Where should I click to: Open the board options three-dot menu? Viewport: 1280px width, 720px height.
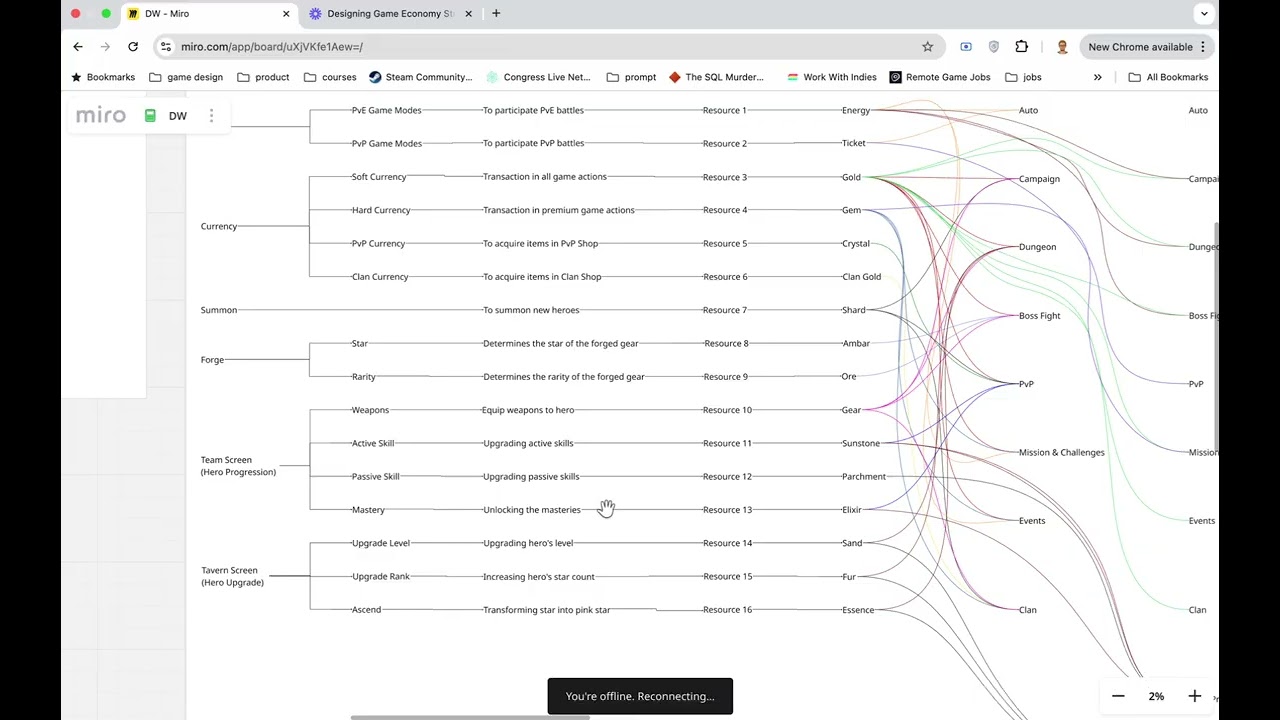(211, 116)
